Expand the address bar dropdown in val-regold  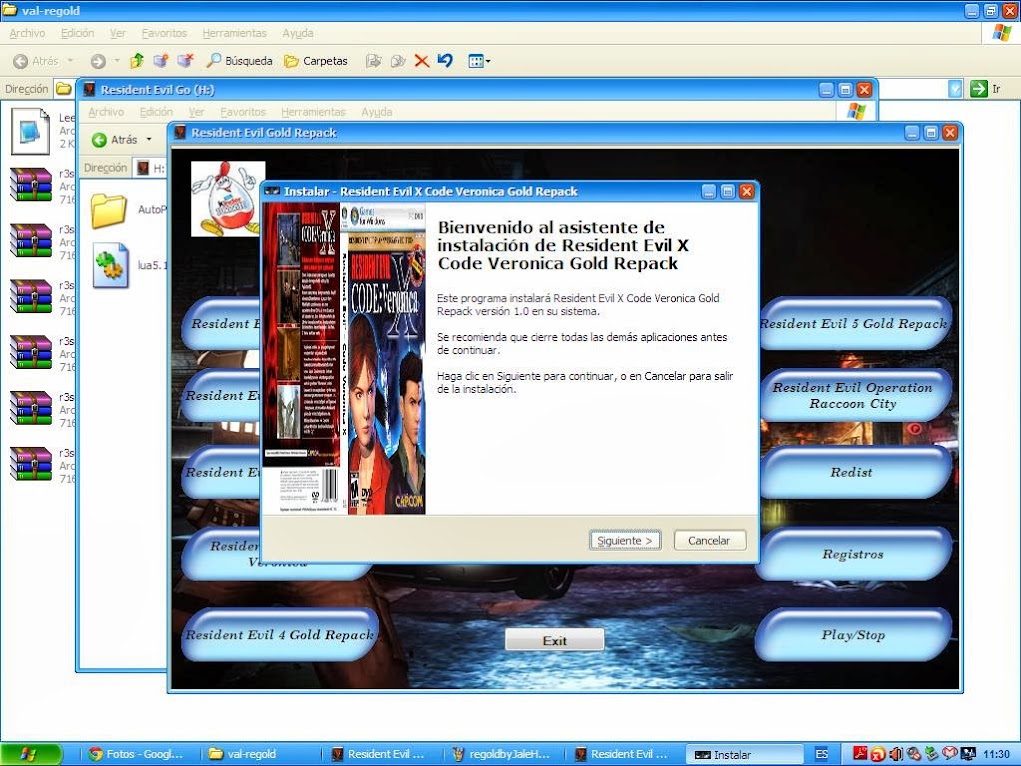coord(955,89)
